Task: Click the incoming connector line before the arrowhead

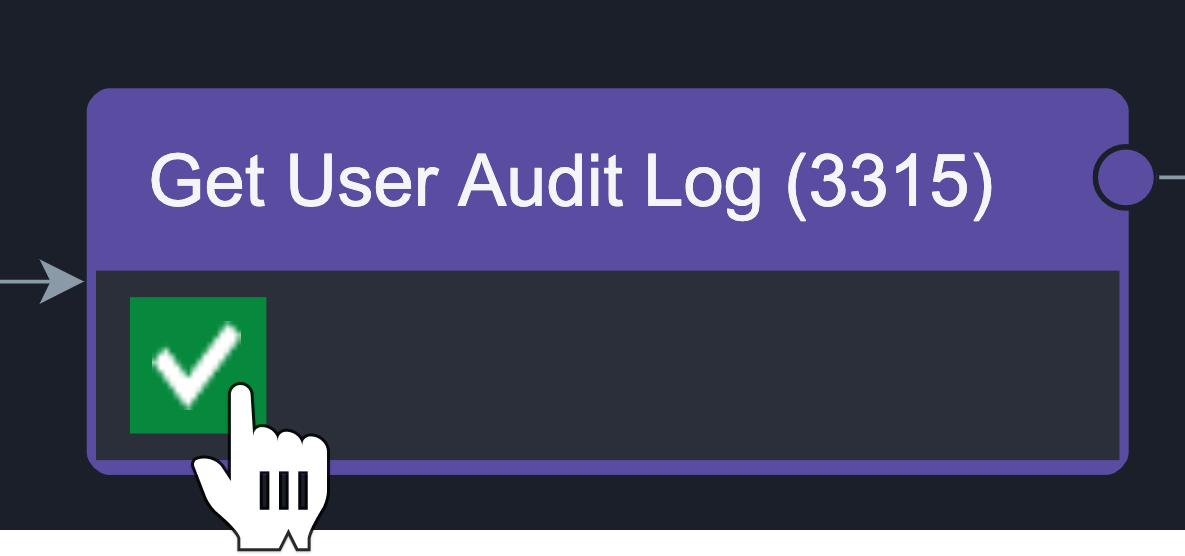Action: click(x=21, y=282)
